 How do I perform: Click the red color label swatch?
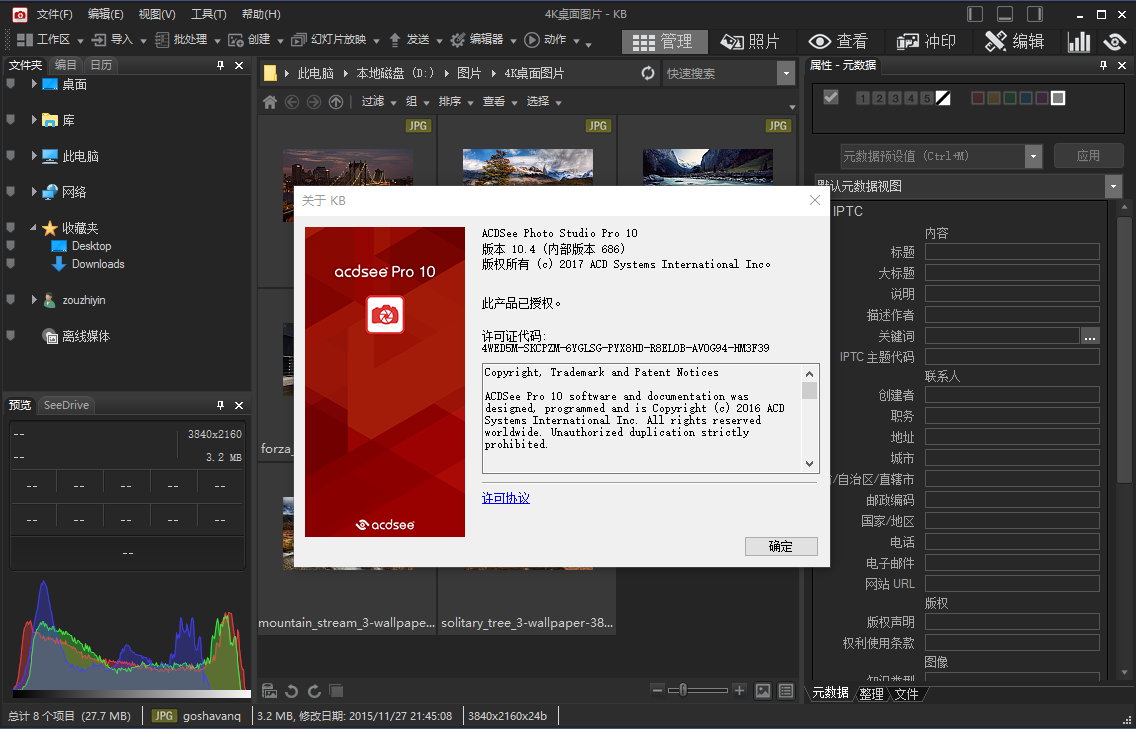(x=978, y=98)
